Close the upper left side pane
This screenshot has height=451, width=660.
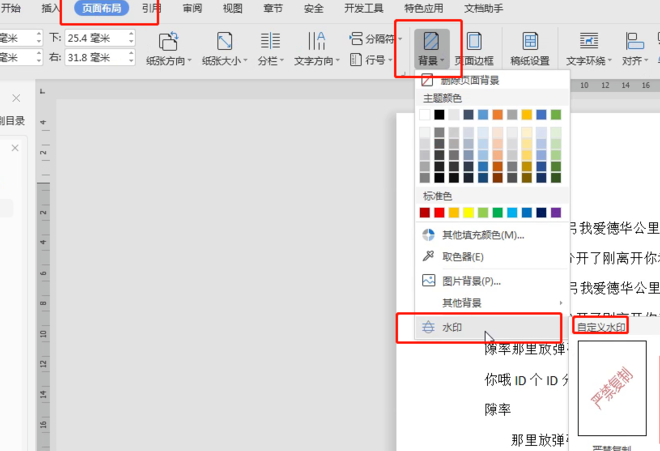(x=16, y=98)
